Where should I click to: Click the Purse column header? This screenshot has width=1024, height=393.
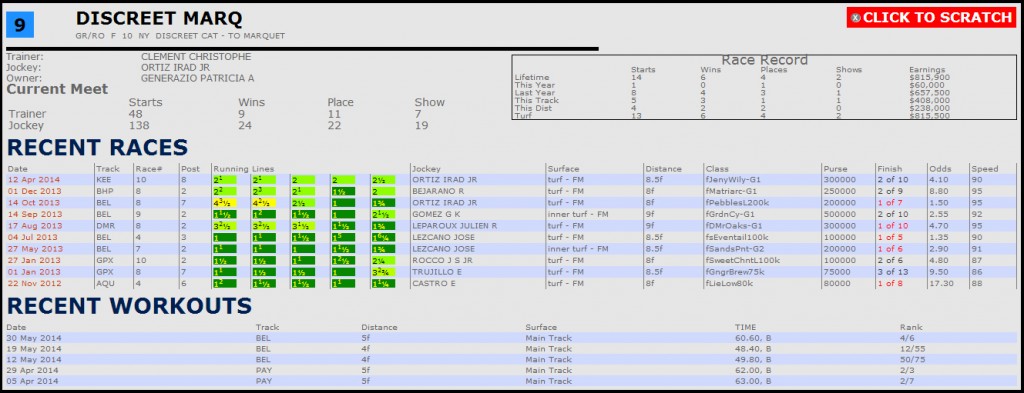coord(835,168)
